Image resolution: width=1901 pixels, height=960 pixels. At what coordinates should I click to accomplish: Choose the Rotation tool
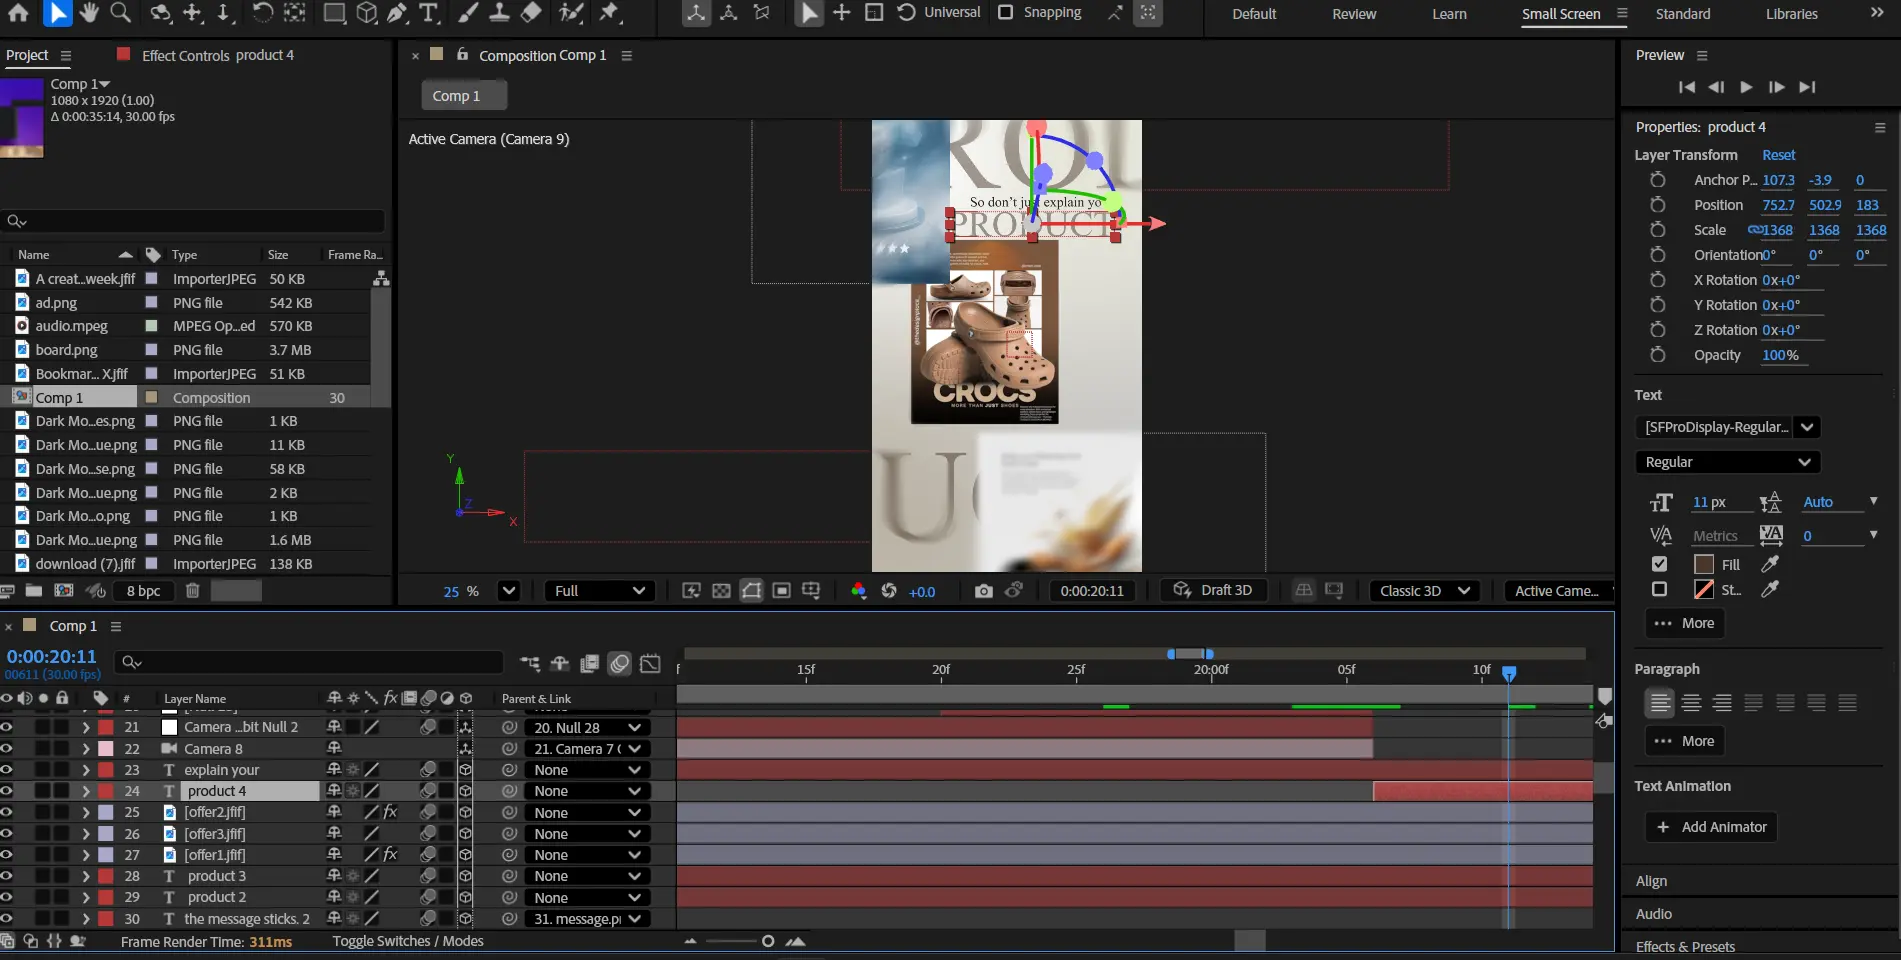(x=262, y=12)
